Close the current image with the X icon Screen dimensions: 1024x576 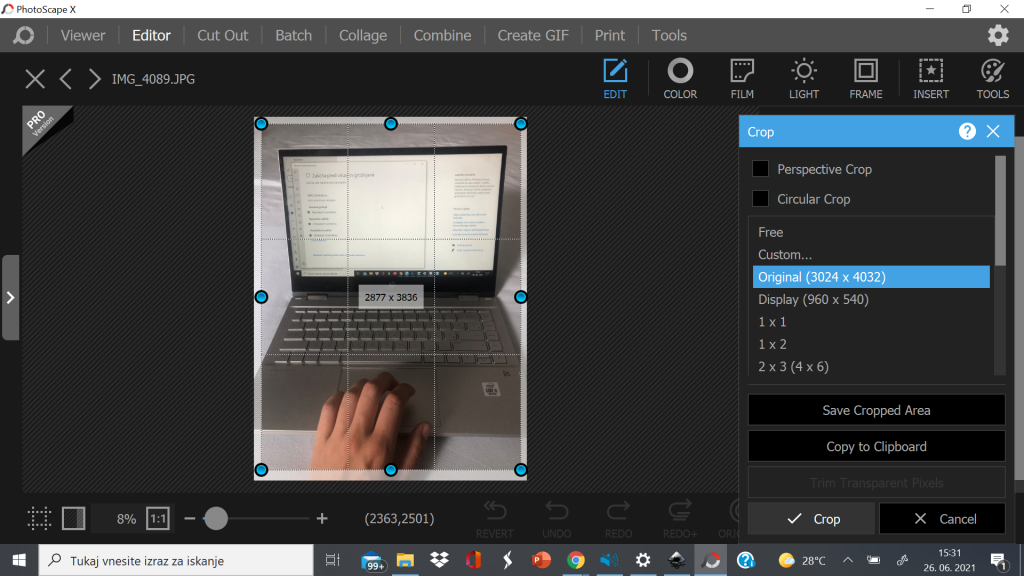pos(35,79)
